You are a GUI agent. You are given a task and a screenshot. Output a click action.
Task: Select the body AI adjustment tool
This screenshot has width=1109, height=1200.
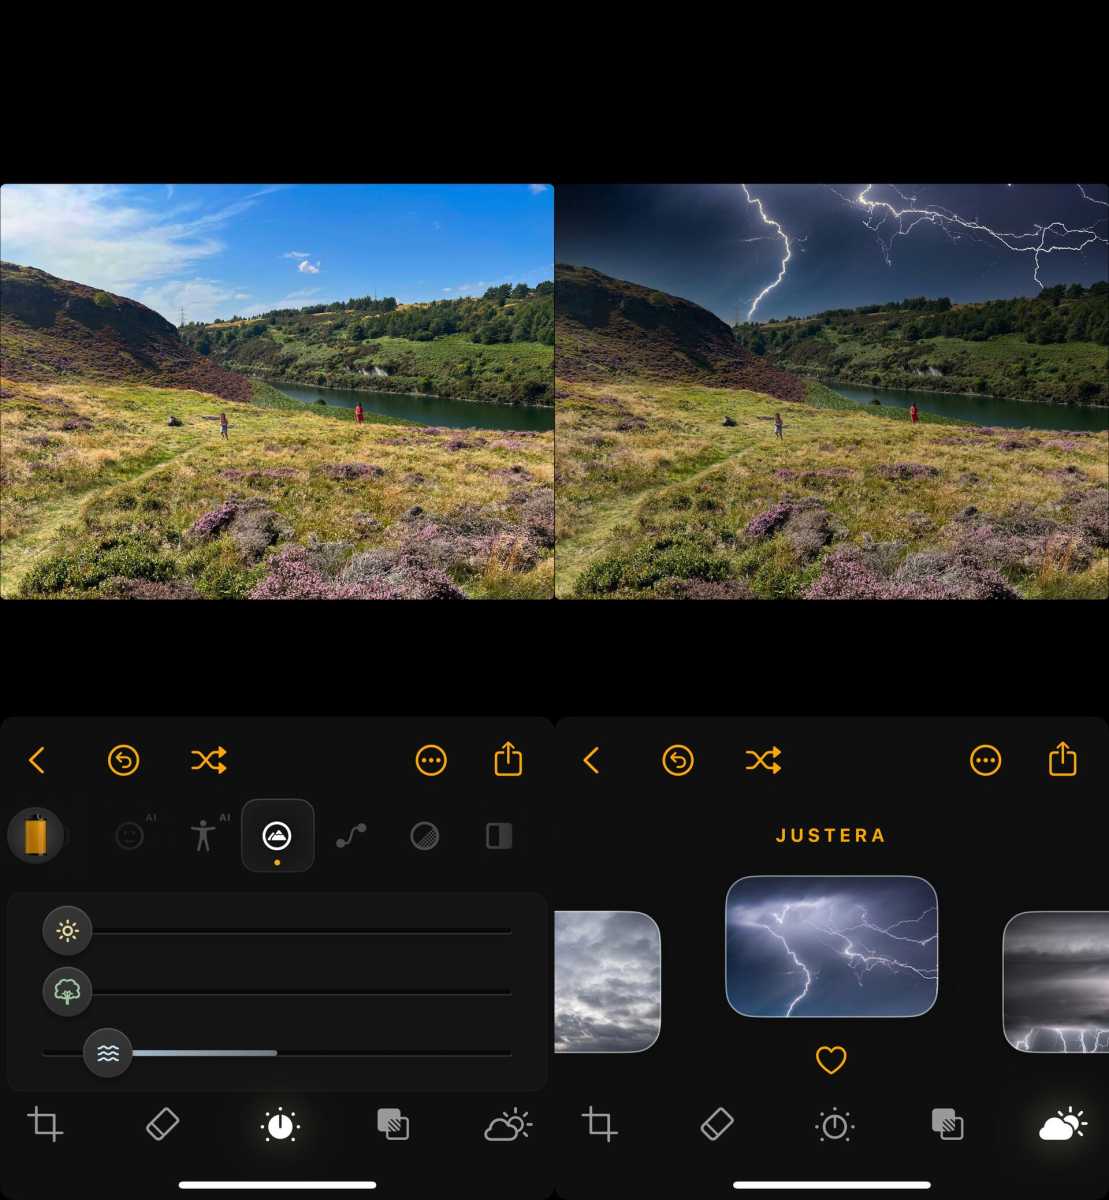pyautogui.click(x=204, y=835)
